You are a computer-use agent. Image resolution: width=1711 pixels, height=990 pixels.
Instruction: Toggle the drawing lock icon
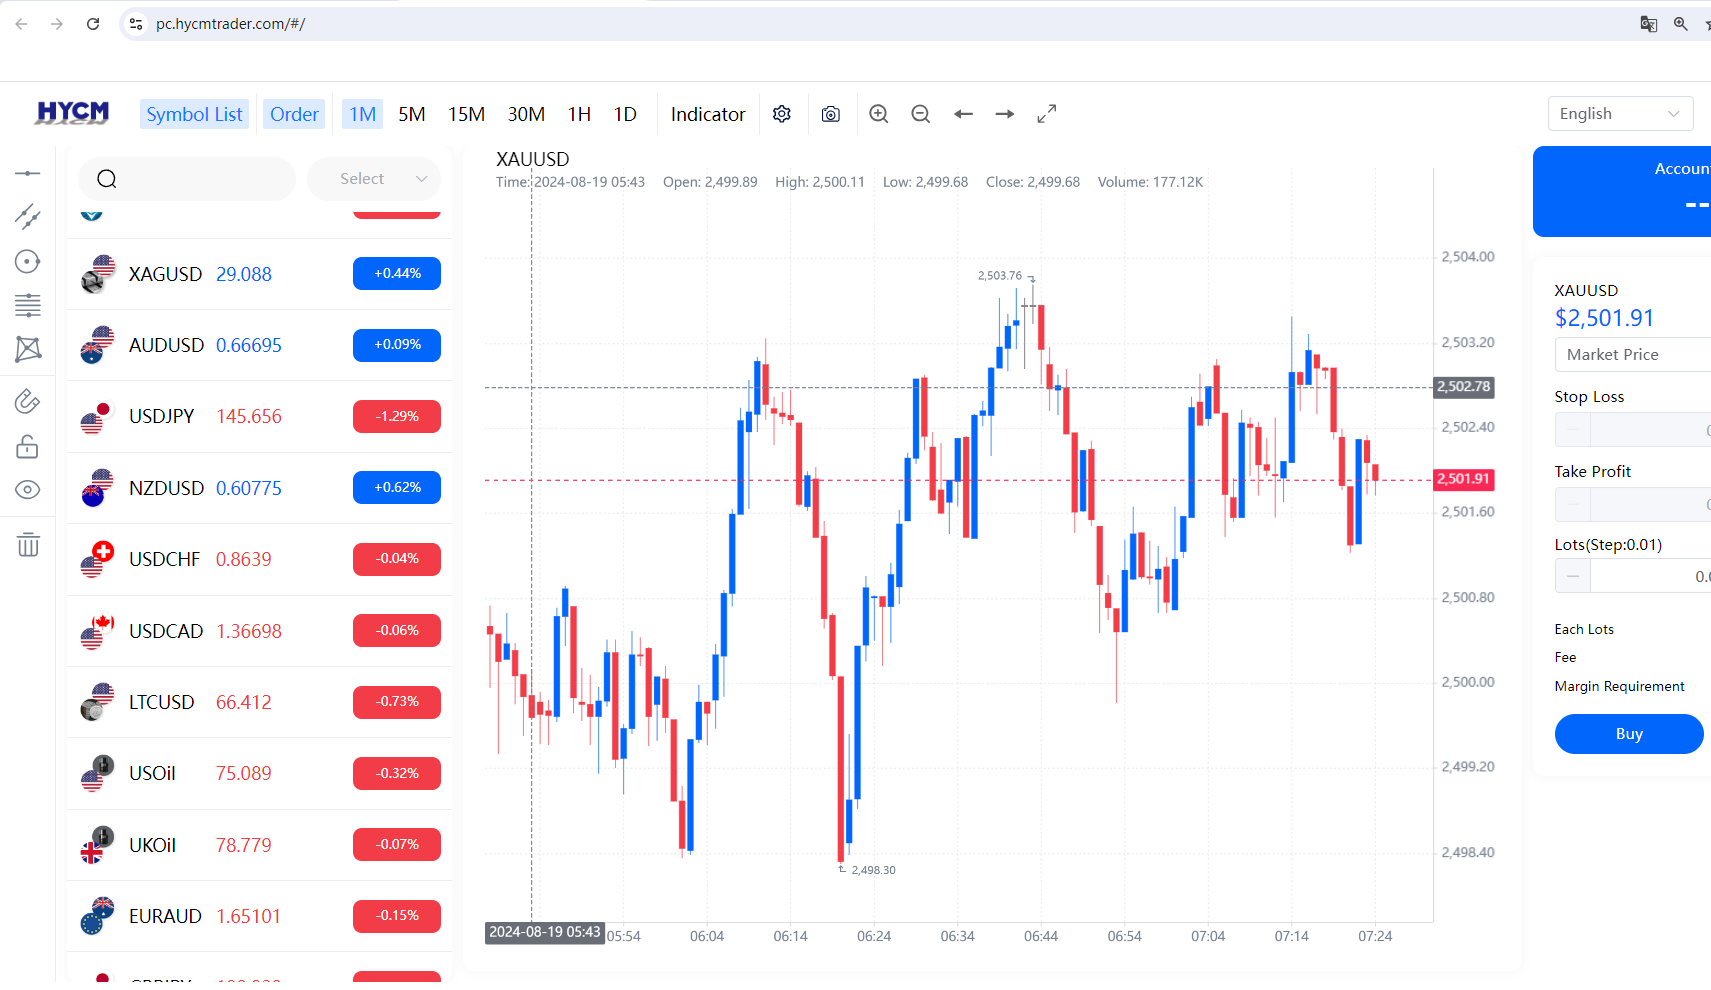coord(28,446)
